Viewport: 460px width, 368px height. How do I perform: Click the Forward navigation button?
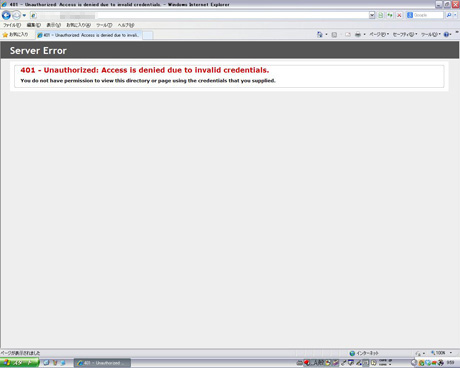pyautogui.click(x=16, y=15)
